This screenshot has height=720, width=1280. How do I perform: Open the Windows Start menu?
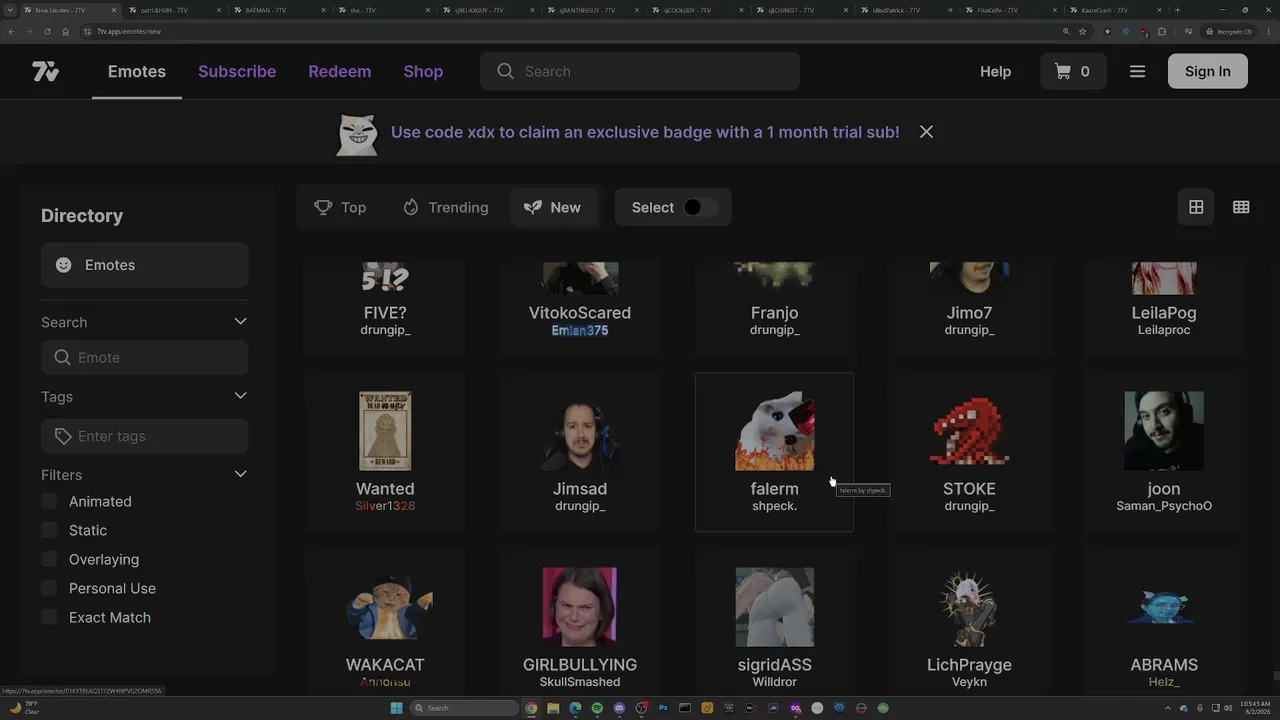click(x=396, y=708)
